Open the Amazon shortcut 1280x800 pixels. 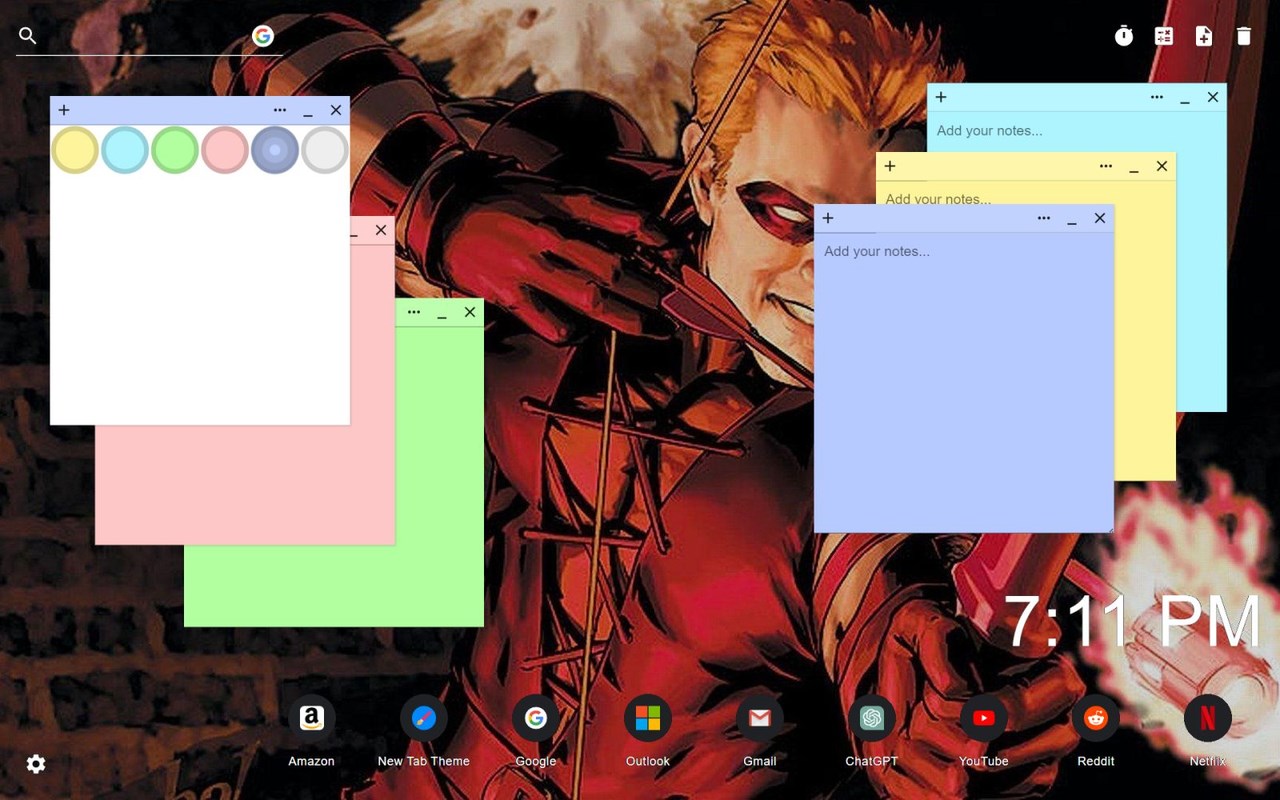[x=312, y=718]
